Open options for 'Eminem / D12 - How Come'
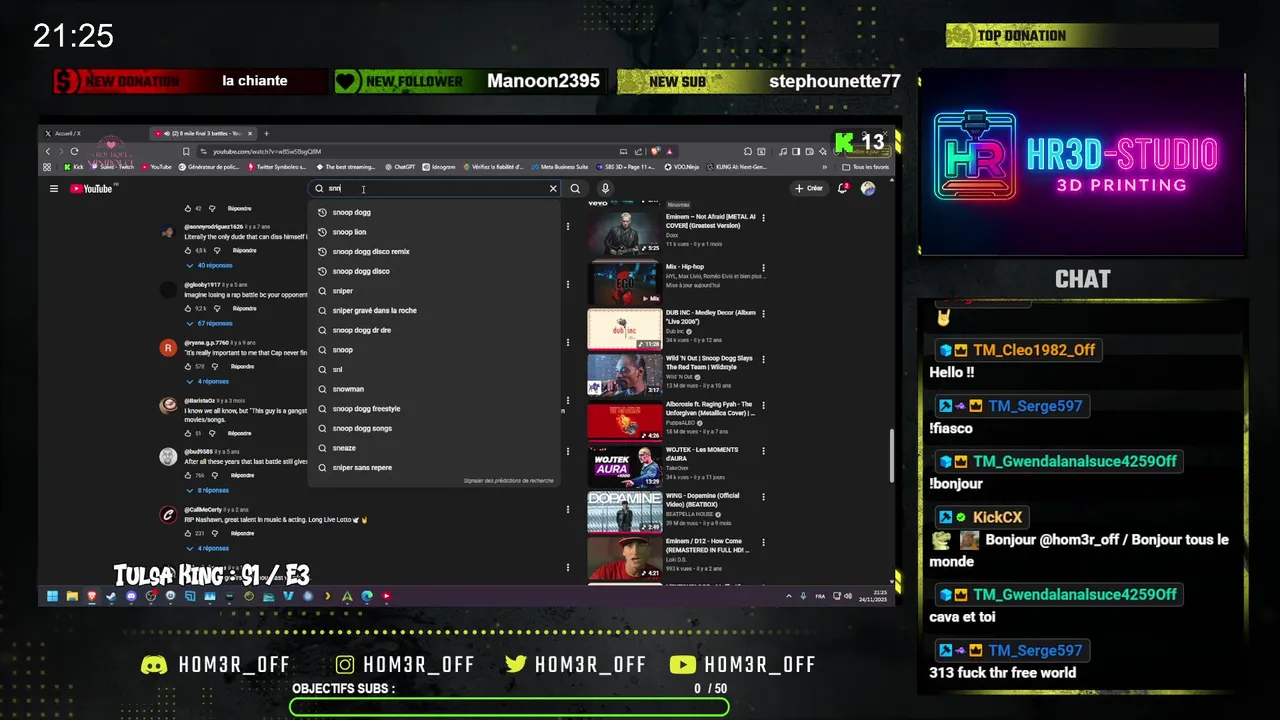1280x720 pixels. pyautogui.click(x=763, y=545)
